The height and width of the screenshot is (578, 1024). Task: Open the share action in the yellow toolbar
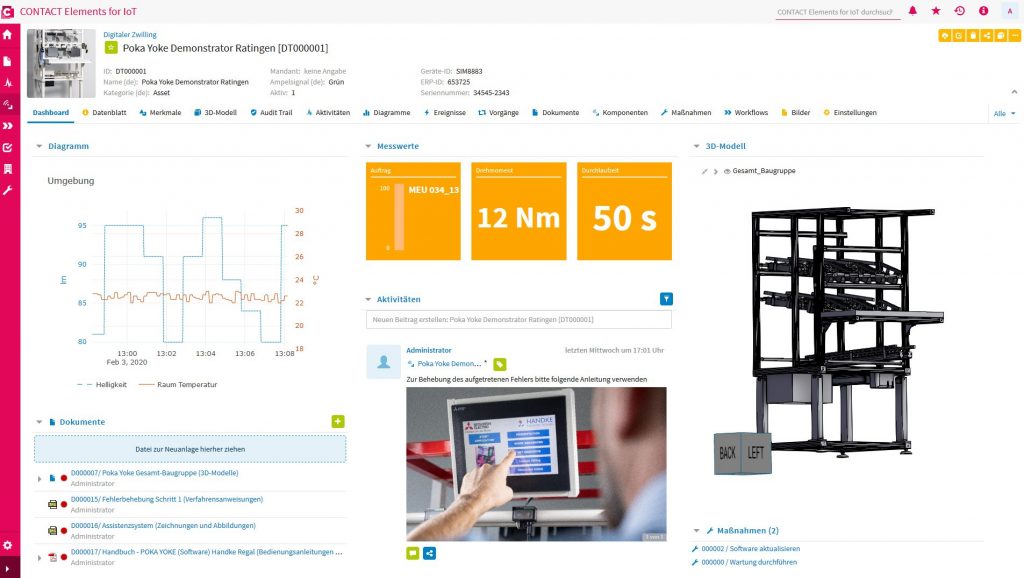coord(987,36)
